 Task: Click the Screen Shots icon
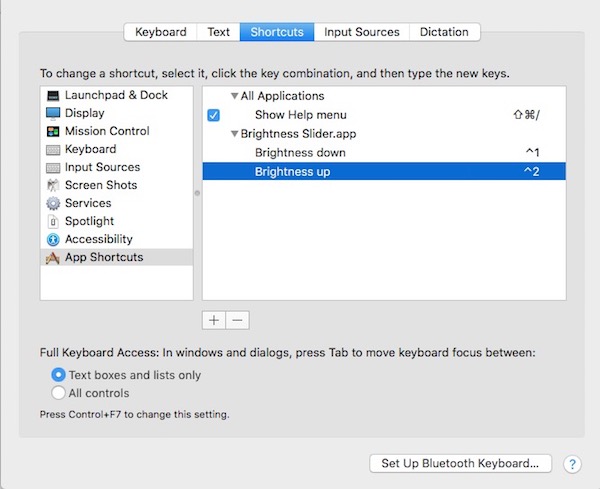pos(53,185)
